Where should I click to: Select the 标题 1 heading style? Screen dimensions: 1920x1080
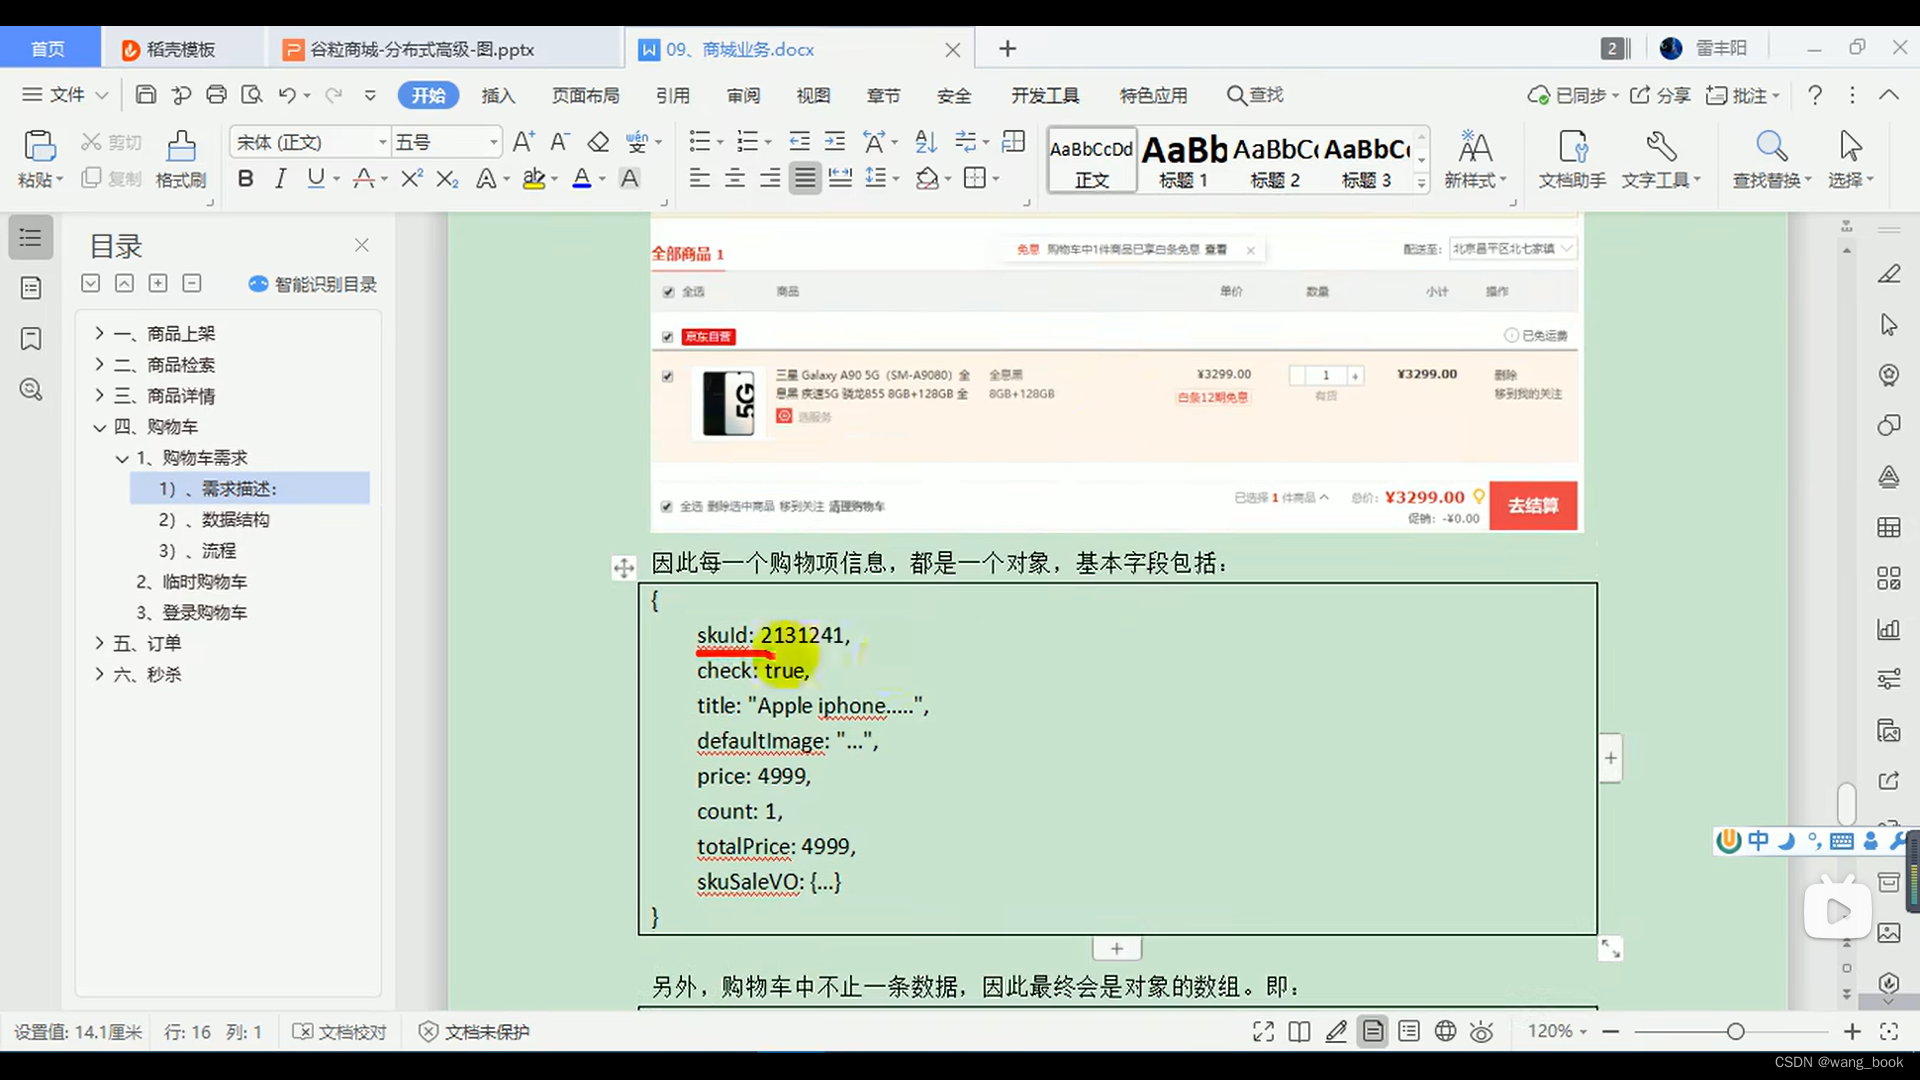point(1184,160)
